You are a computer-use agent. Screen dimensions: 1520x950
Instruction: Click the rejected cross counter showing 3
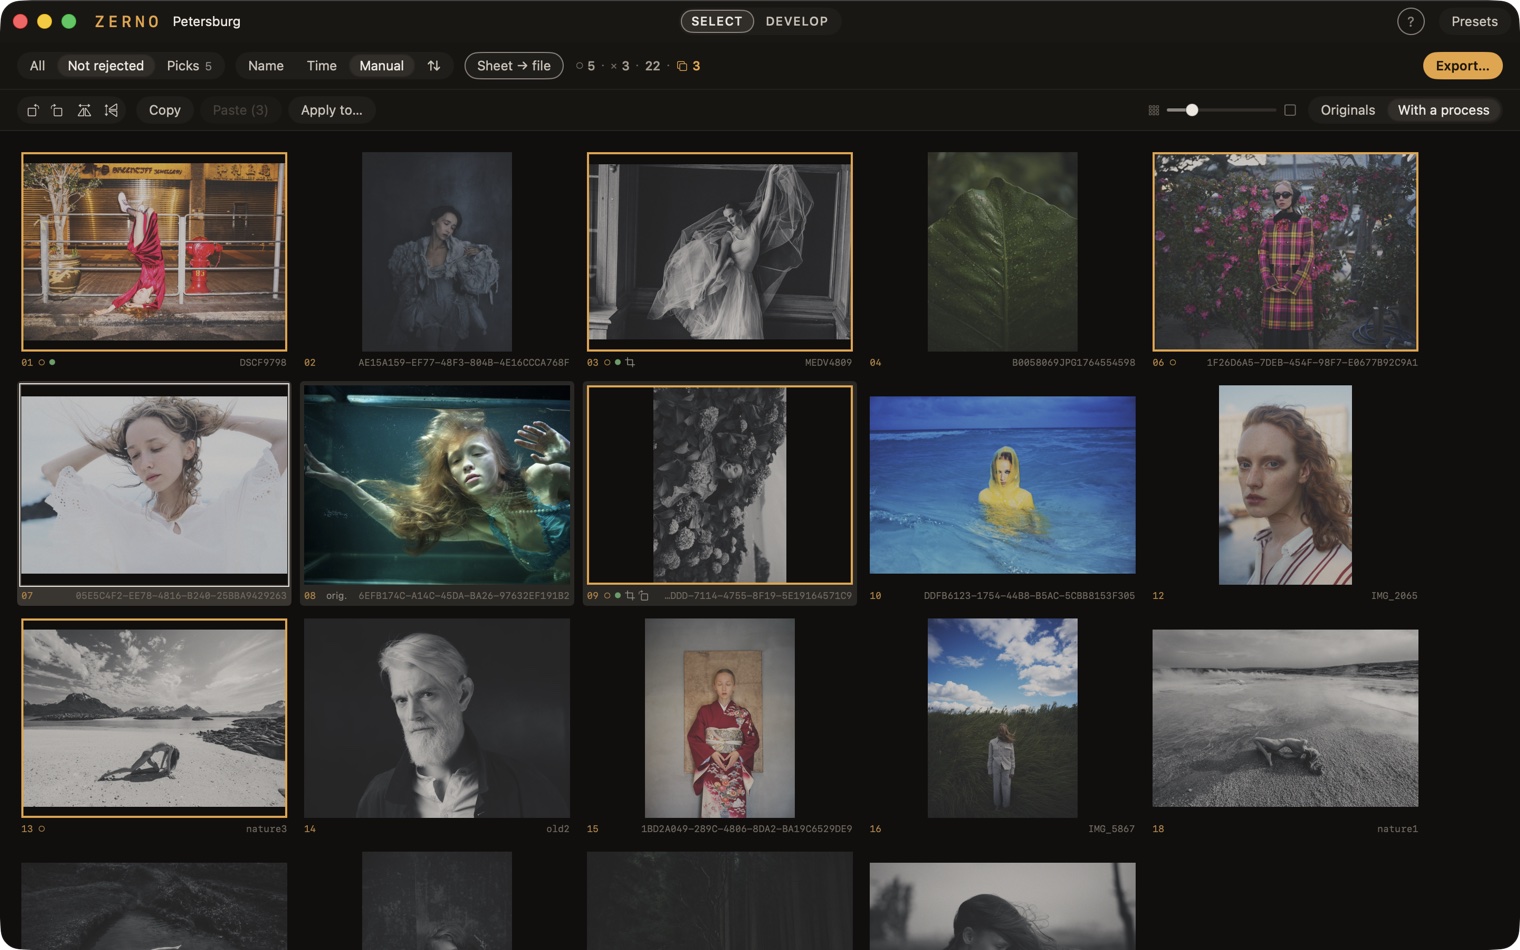coord(620,66)
